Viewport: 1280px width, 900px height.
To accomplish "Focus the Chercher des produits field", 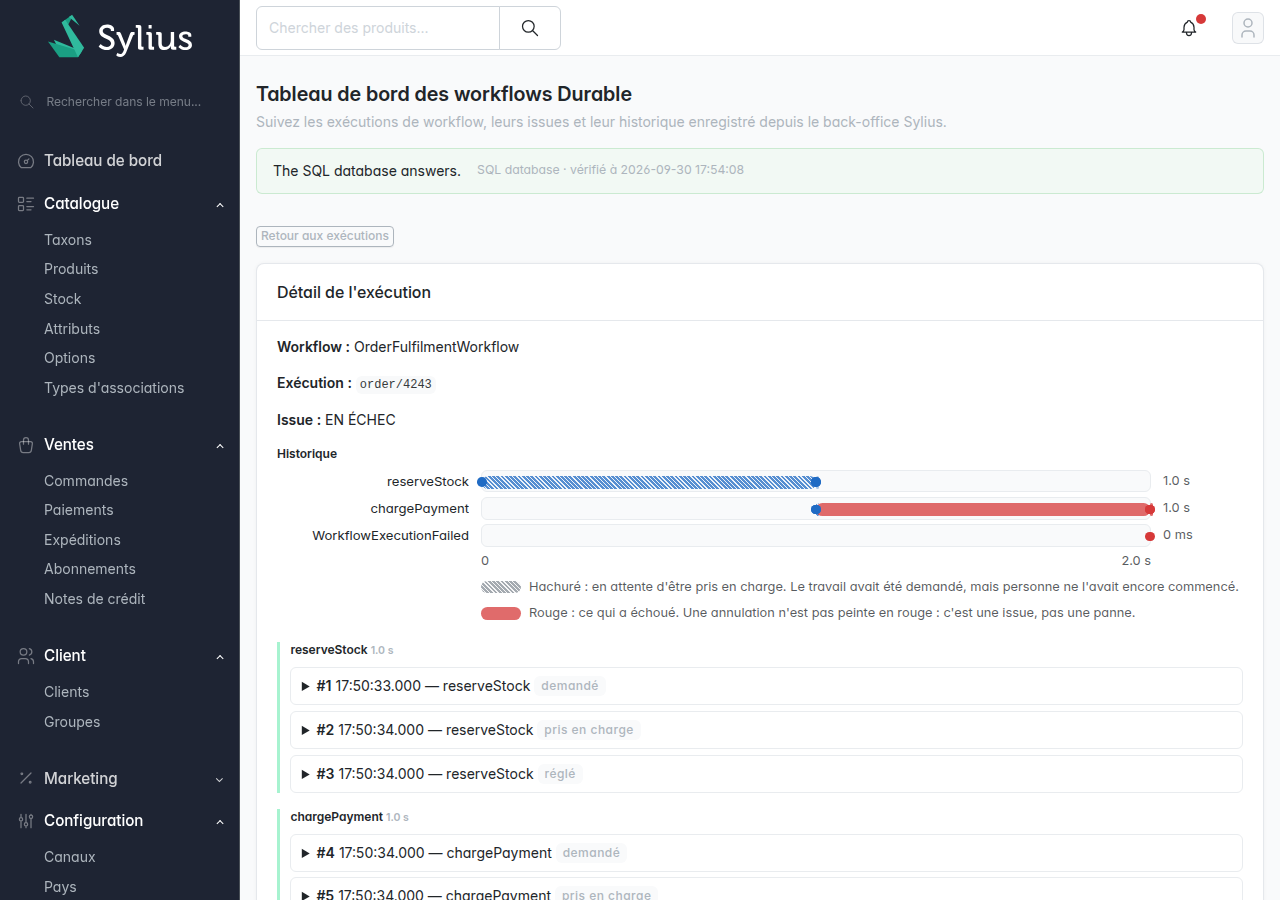I will (378, 28).
